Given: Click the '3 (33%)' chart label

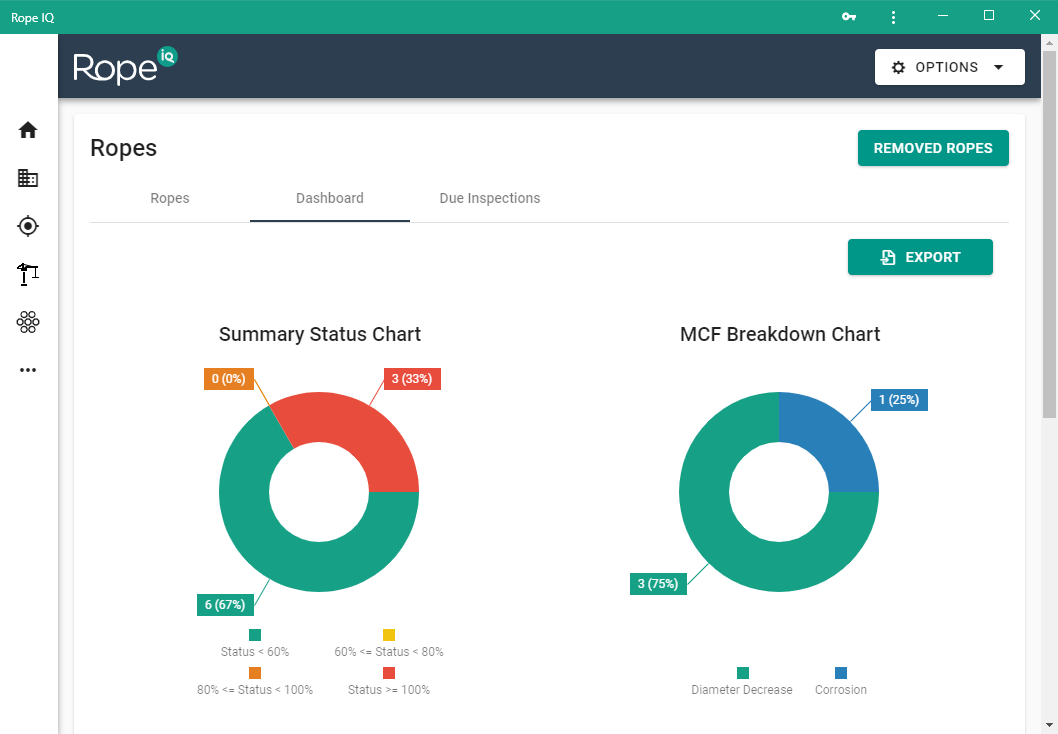Looking at the screenshot, I should (x=412, y=379).
